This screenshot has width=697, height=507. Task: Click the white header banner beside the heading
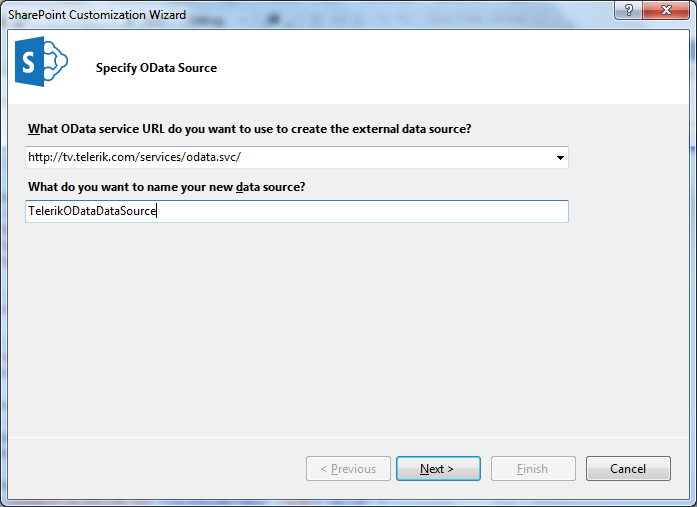tap(445, 67)
